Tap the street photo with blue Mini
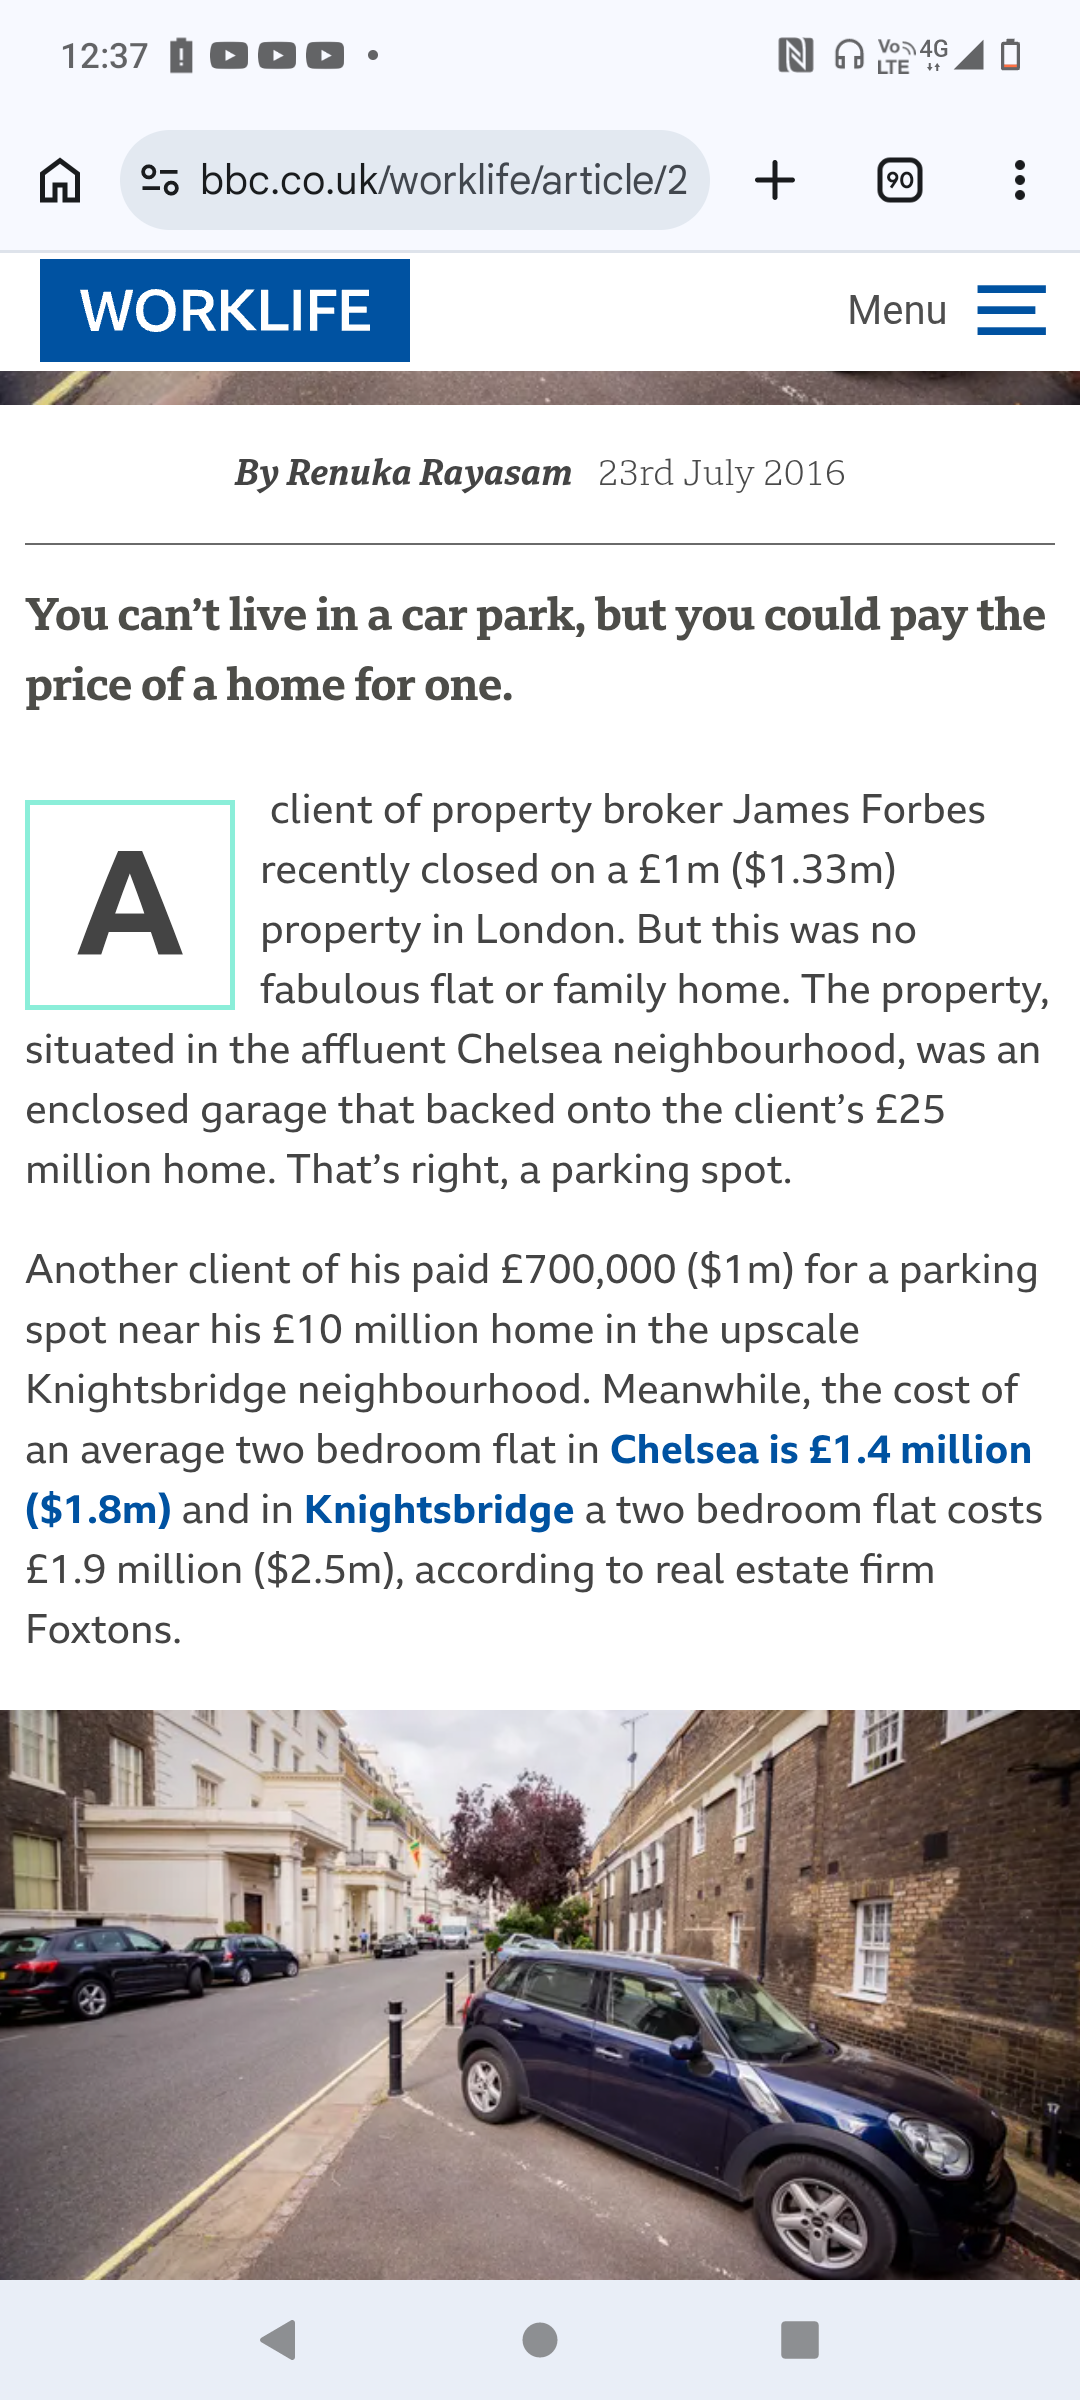 tap(540, 1995)
